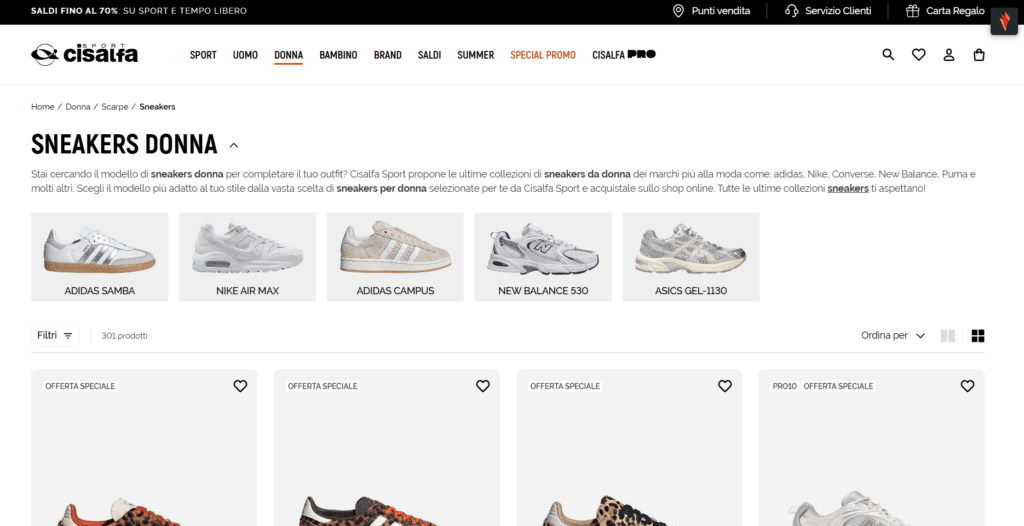This screenshot has width=1024, height=526.
Task: Open the wishlist heart in header
Action: coord(918,55)
